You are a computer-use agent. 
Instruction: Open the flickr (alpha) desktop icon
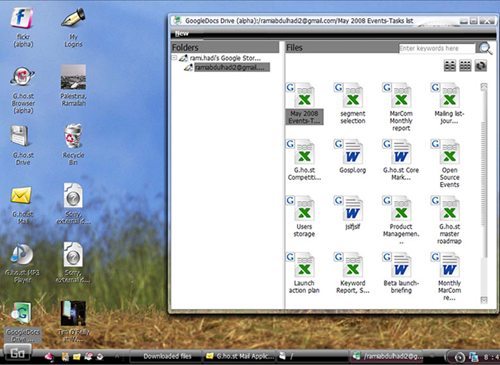[x=22, y=27]
